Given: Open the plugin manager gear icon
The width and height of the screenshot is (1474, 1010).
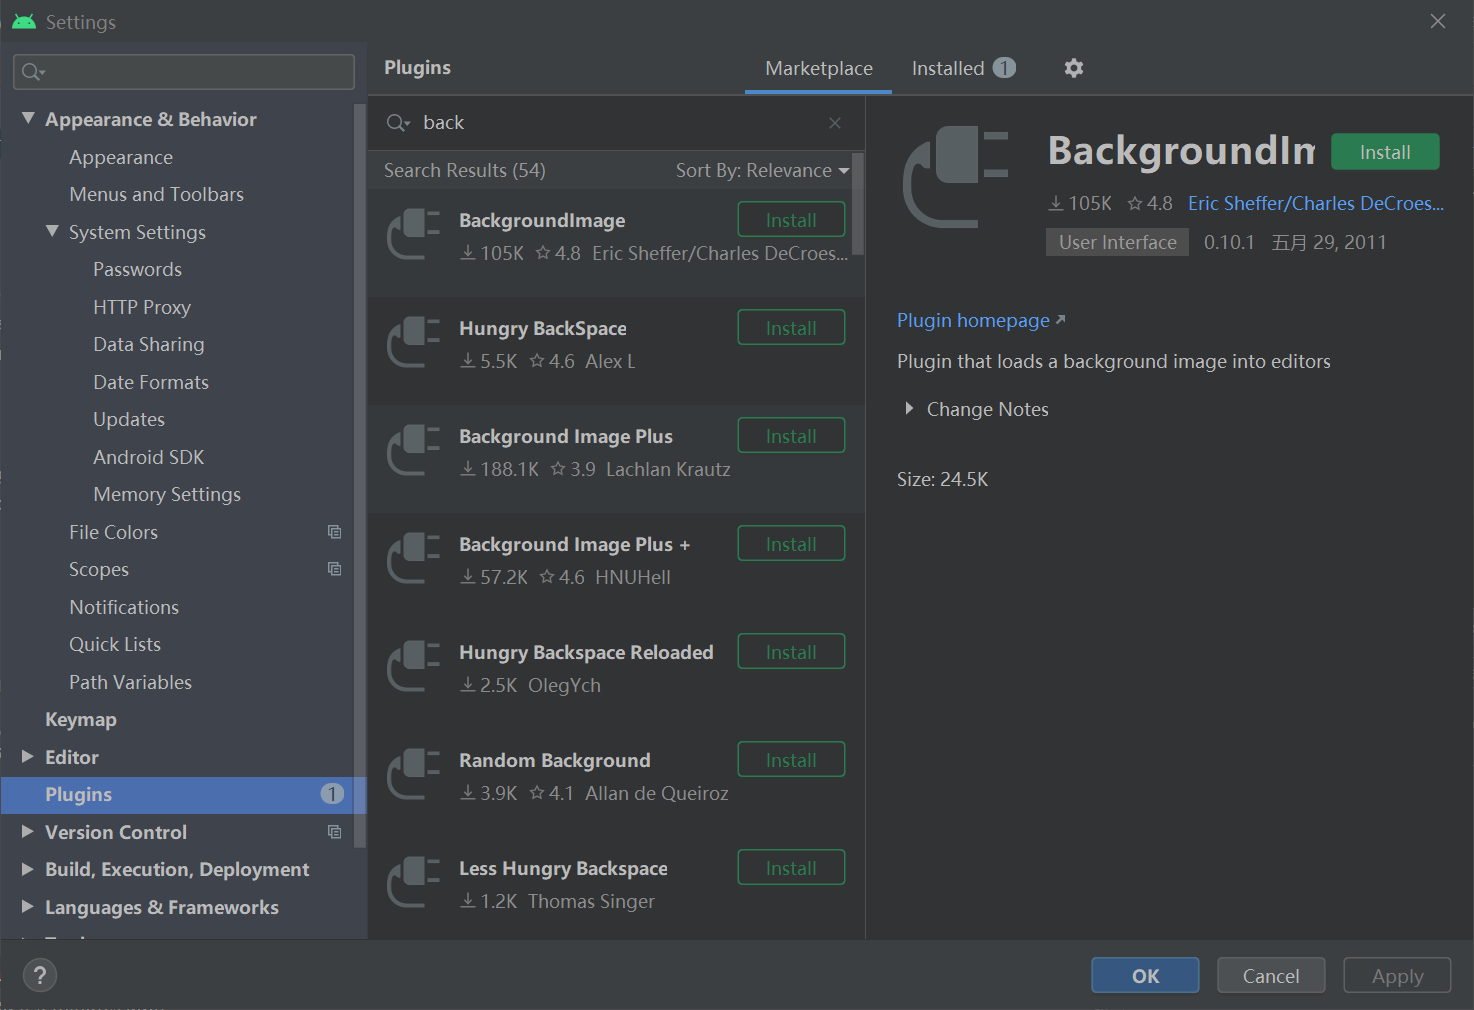Looking at the screenshot, I should 1073,67.
